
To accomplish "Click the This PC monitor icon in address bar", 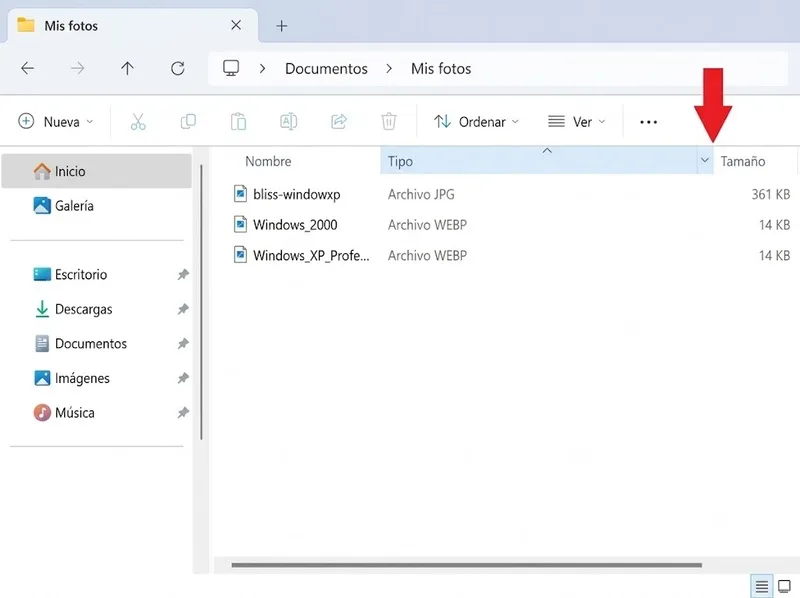I will (x=231, y=68).
